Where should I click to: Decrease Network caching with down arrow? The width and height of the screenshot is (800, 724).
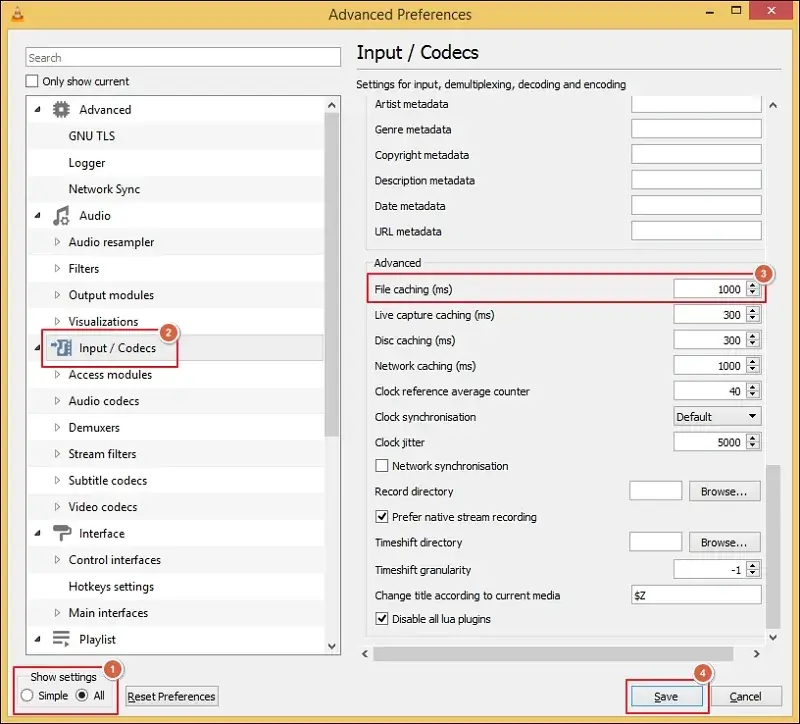click(753, 369)
